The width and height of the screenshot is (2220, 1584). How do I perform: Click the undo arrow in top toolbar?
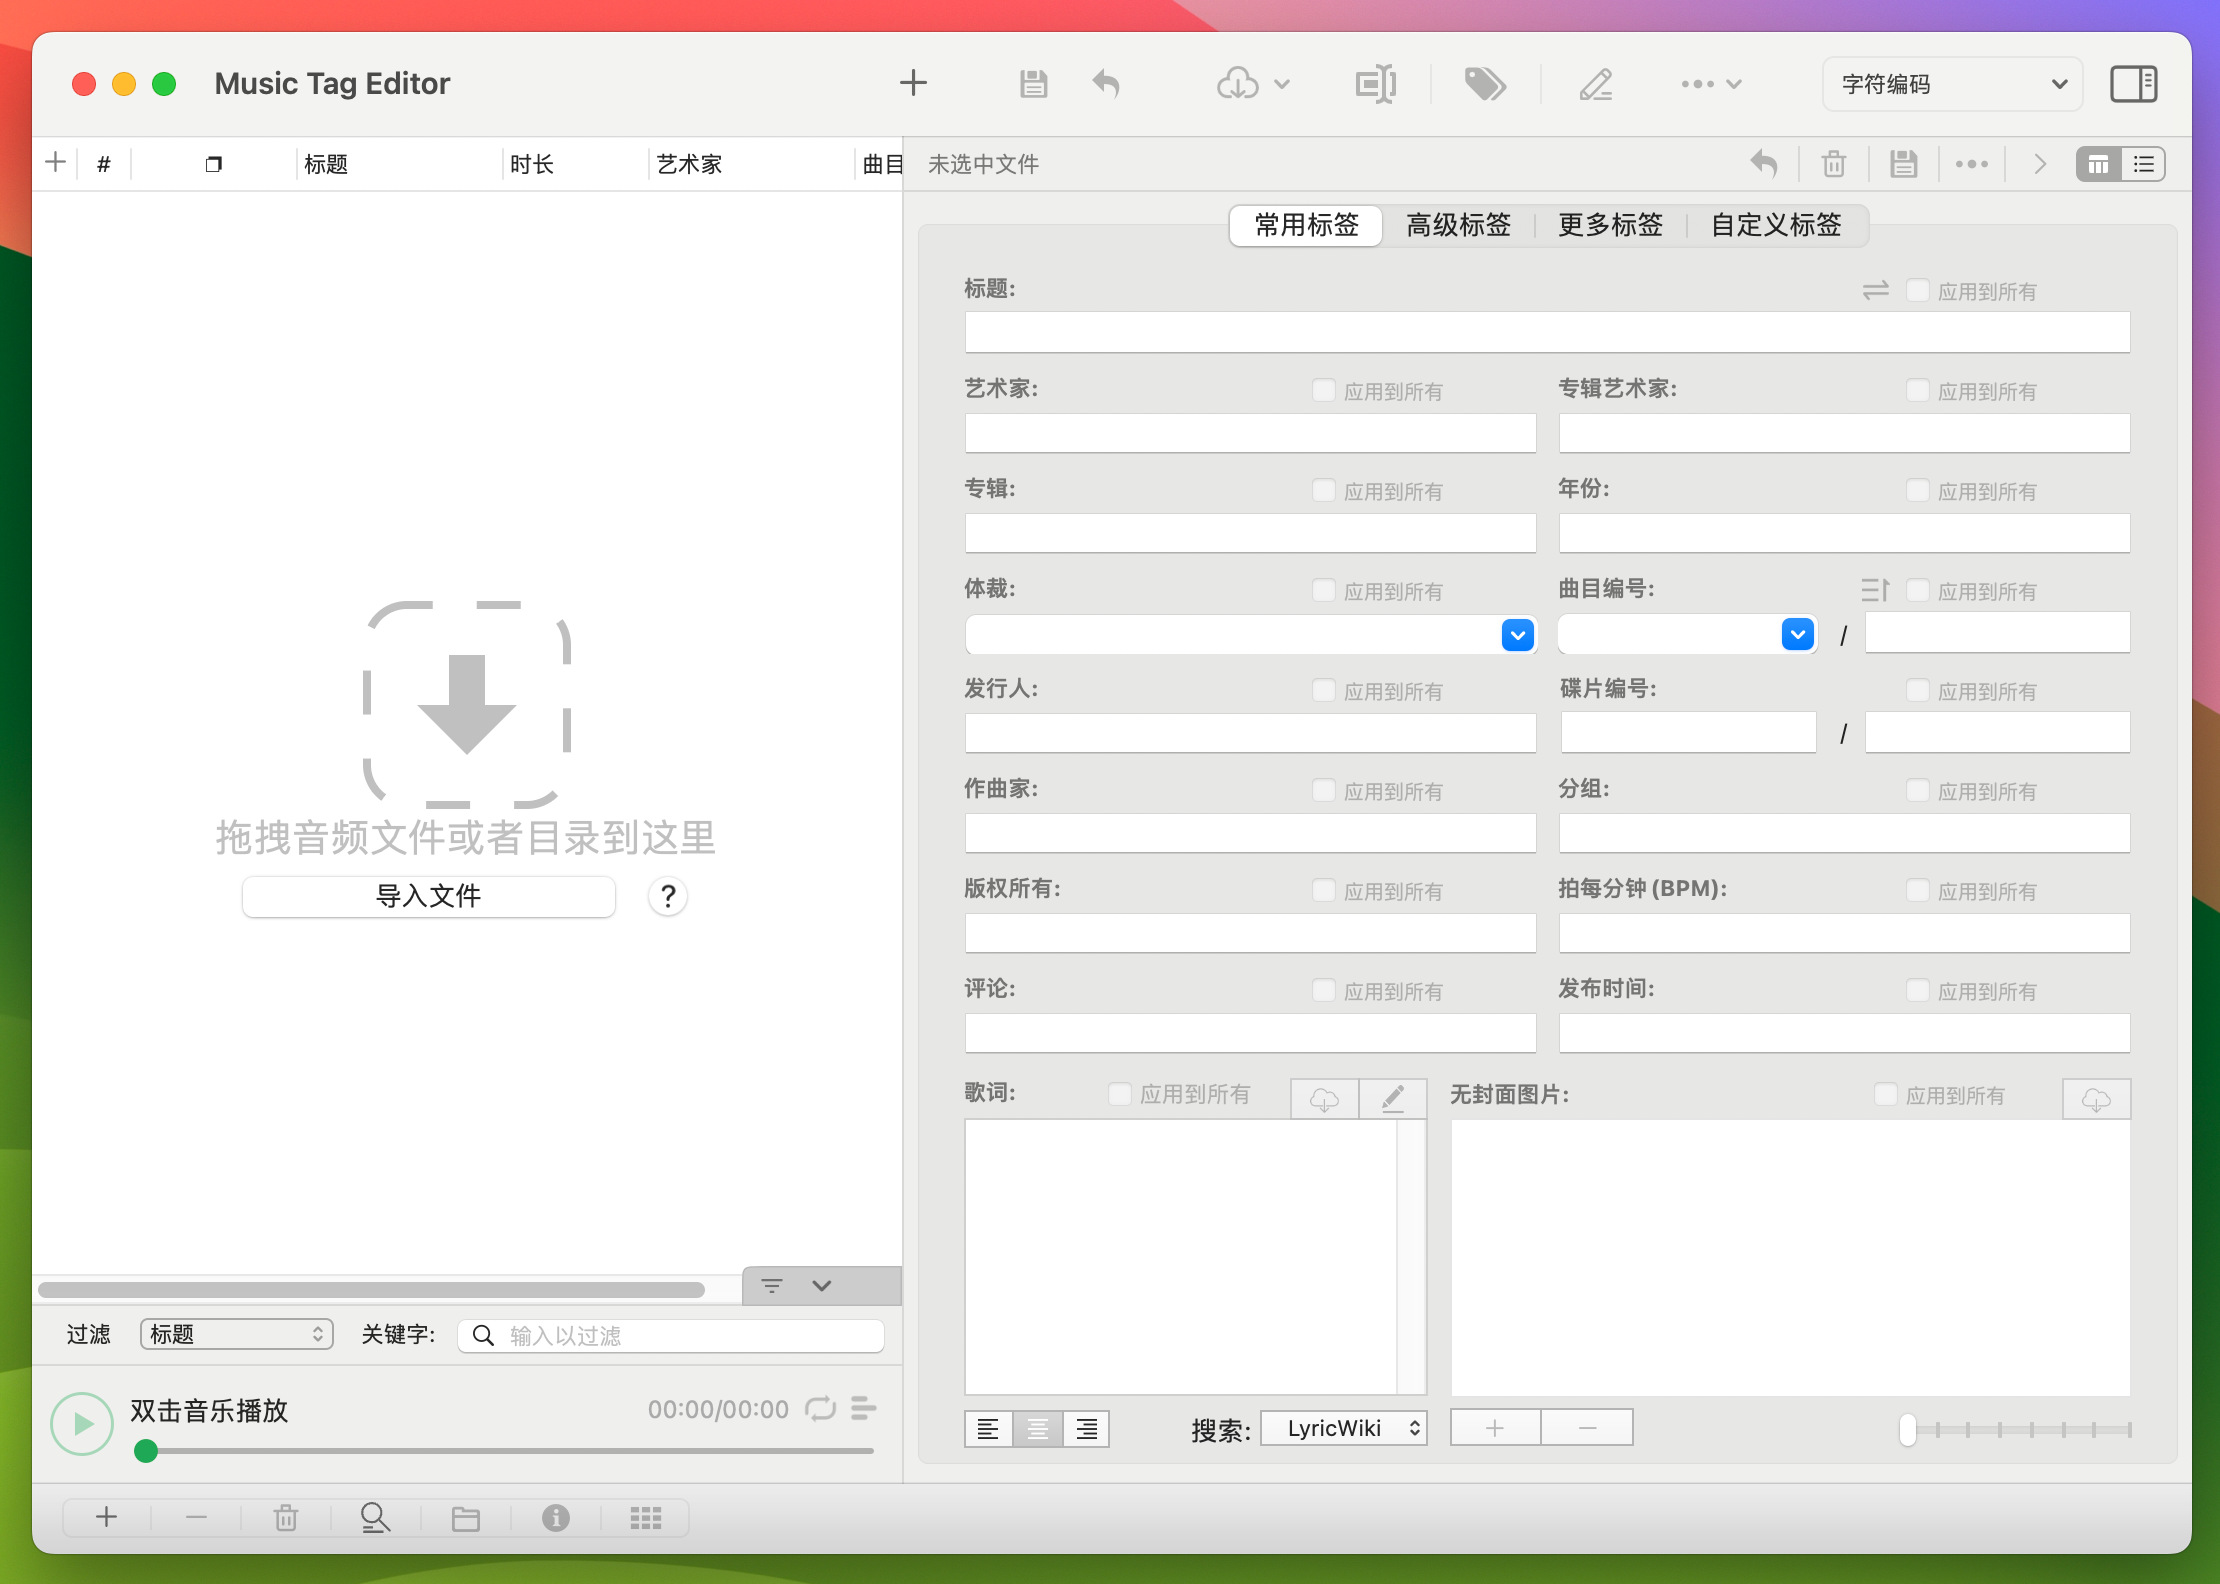(x=1106, y=84)
